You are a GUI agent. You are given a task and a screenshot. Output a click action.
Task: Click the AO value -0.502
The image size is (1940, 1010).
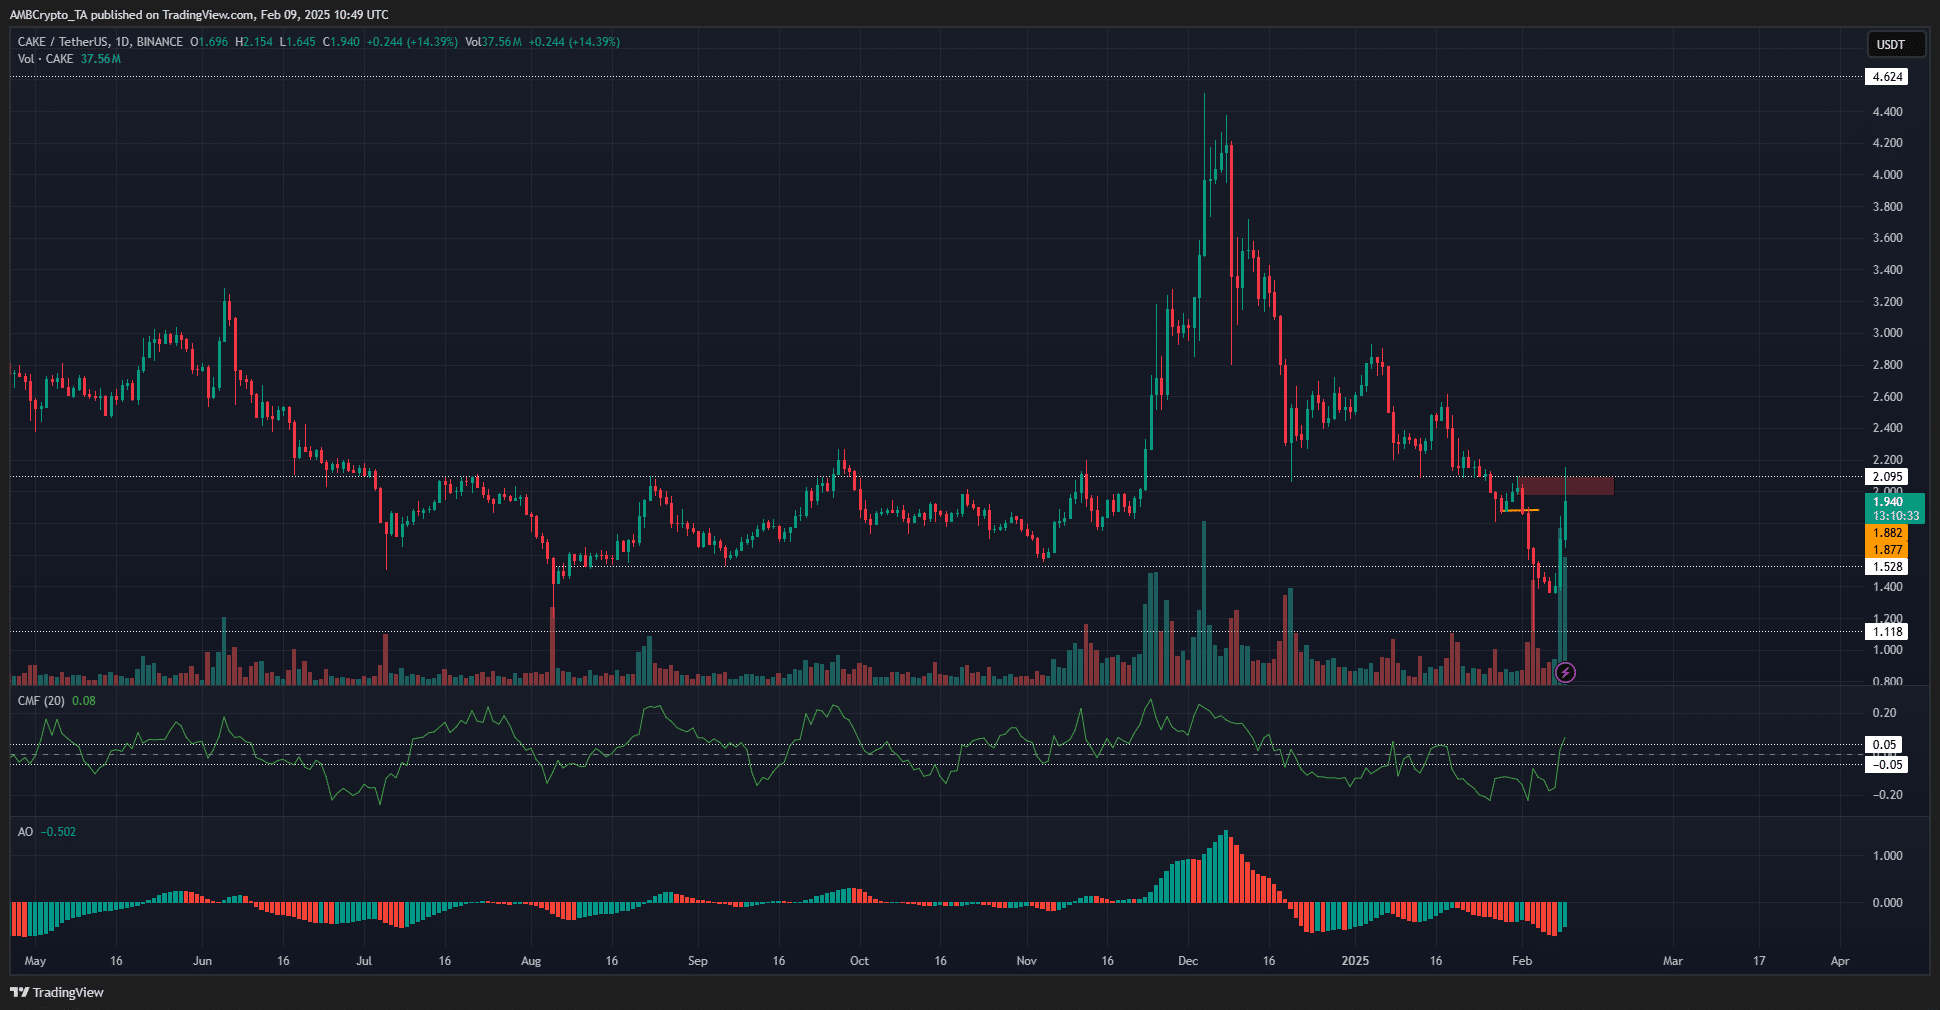(x=58, y=832)
